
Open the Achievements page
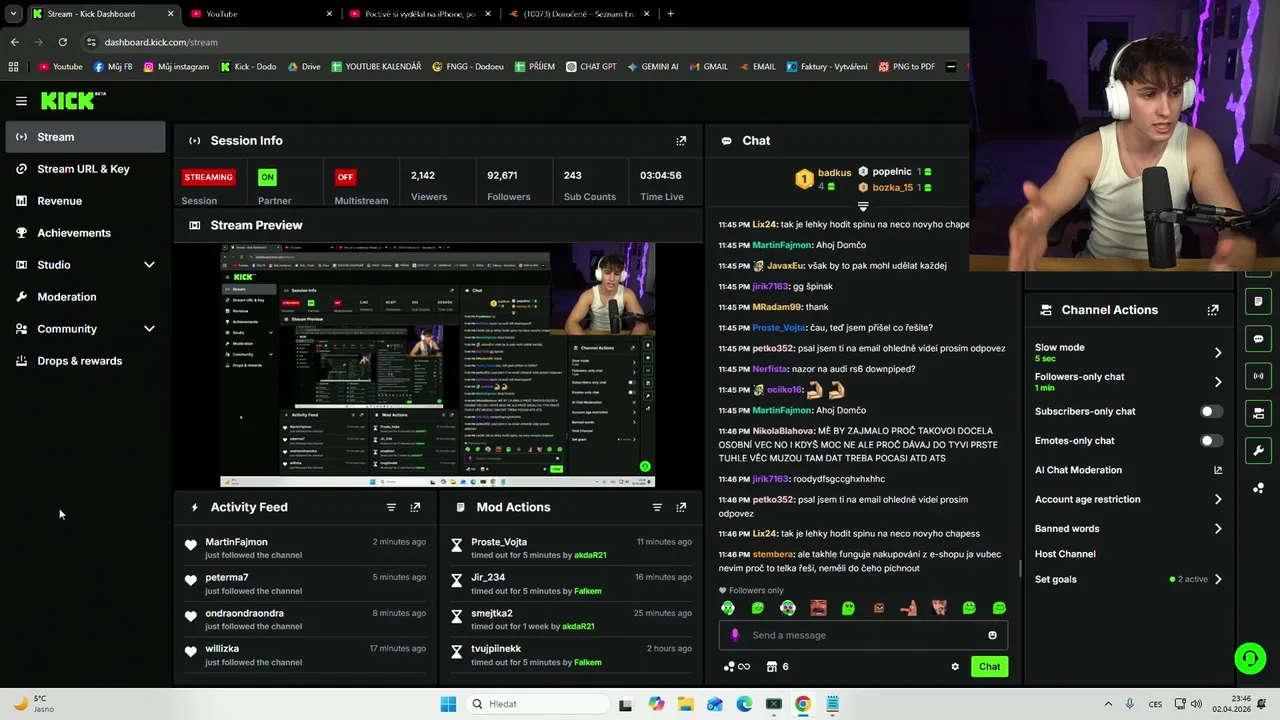point(85,233)
